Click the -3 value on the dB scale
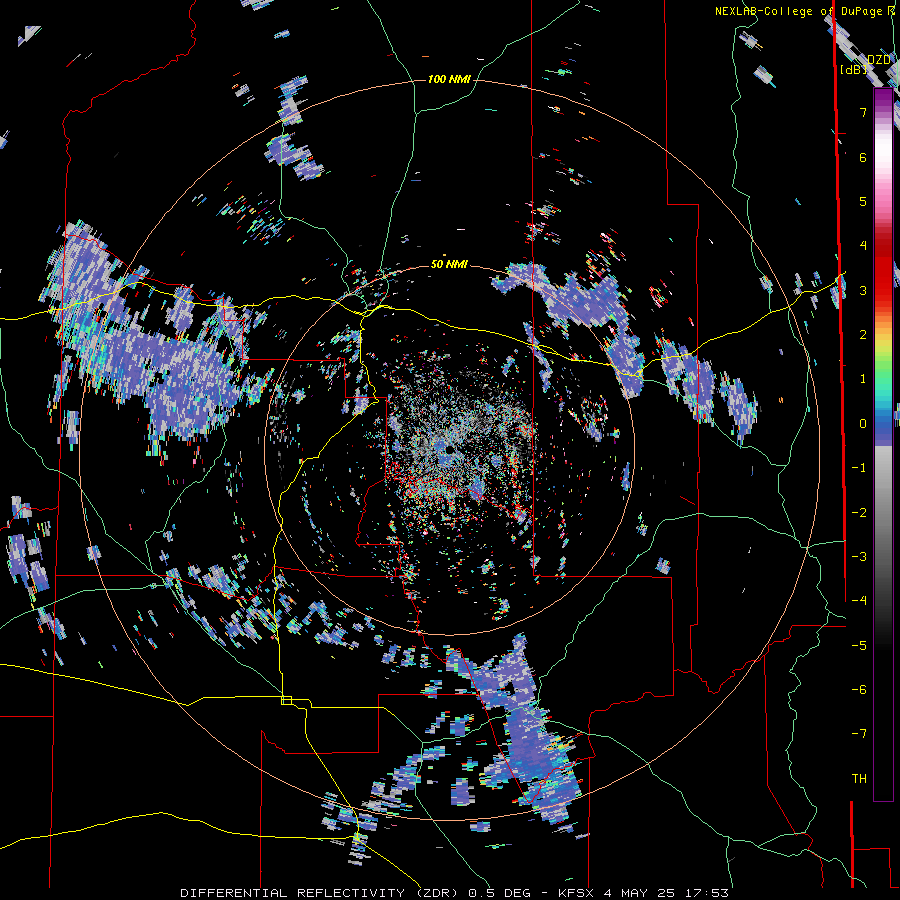This screenshot has width=900, height=900. pos(859,557)
